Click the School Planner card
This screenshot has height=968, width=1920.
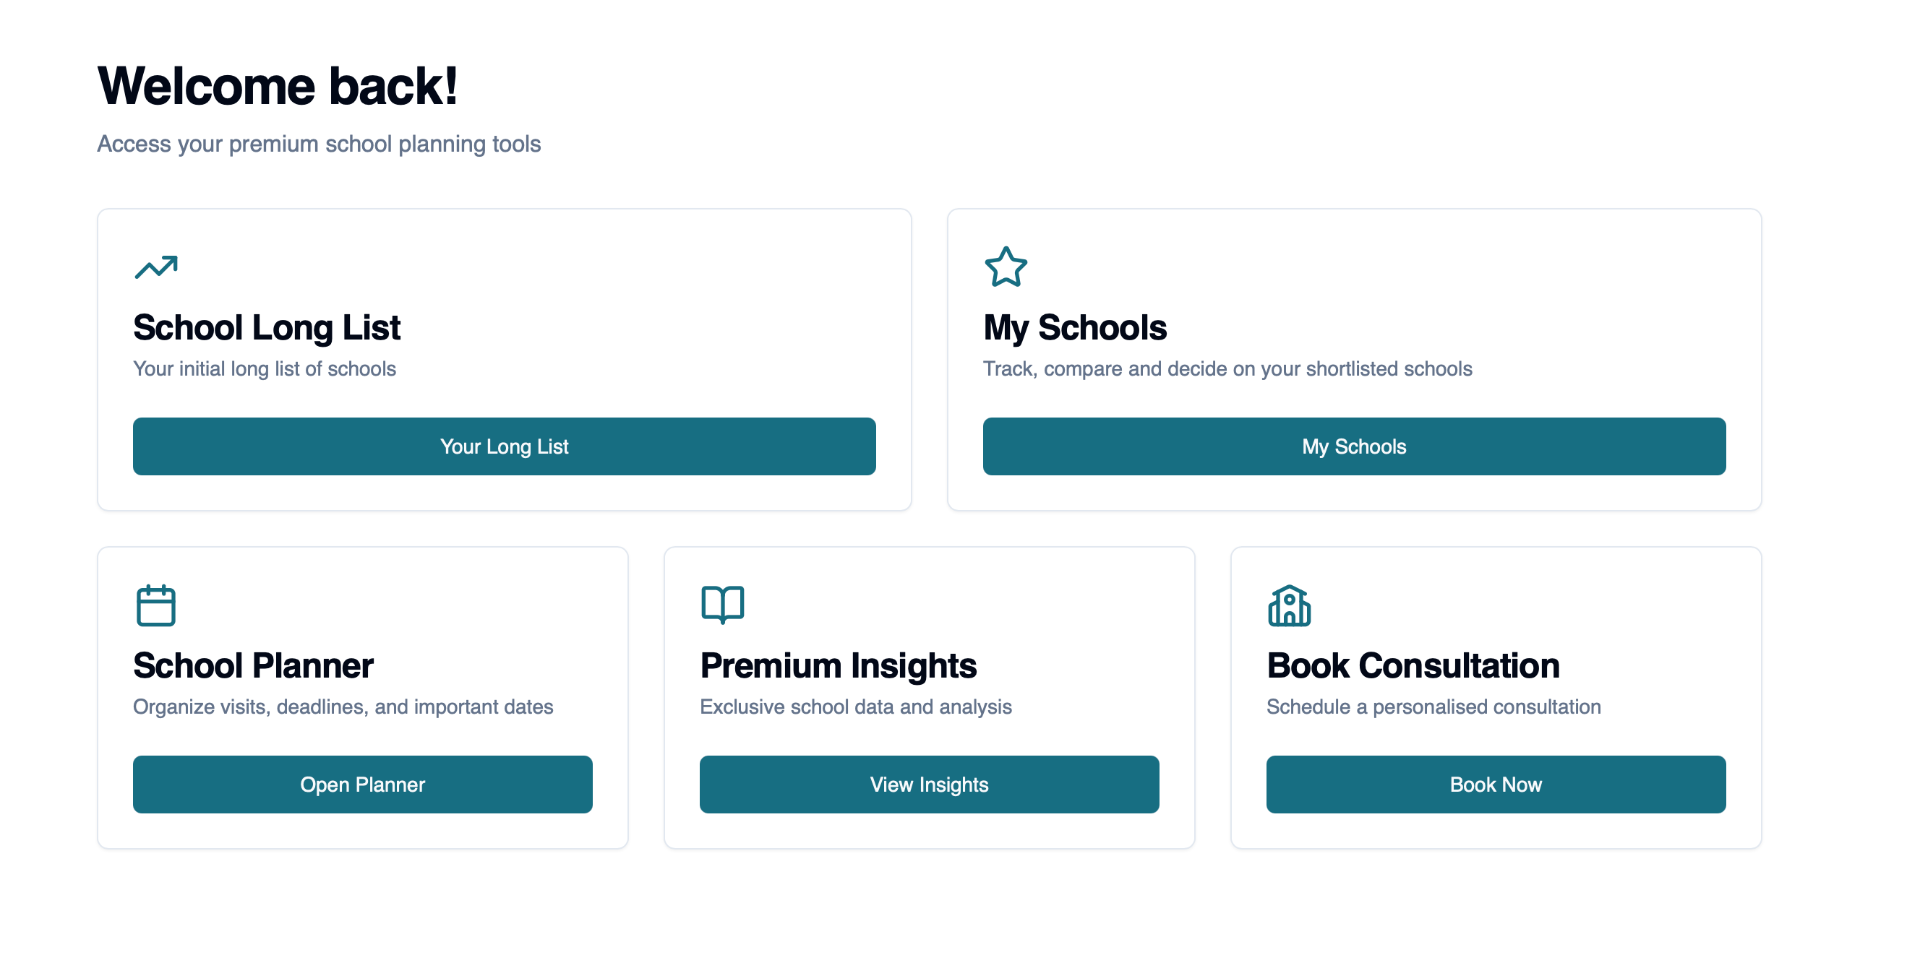(x=362, y=697)
